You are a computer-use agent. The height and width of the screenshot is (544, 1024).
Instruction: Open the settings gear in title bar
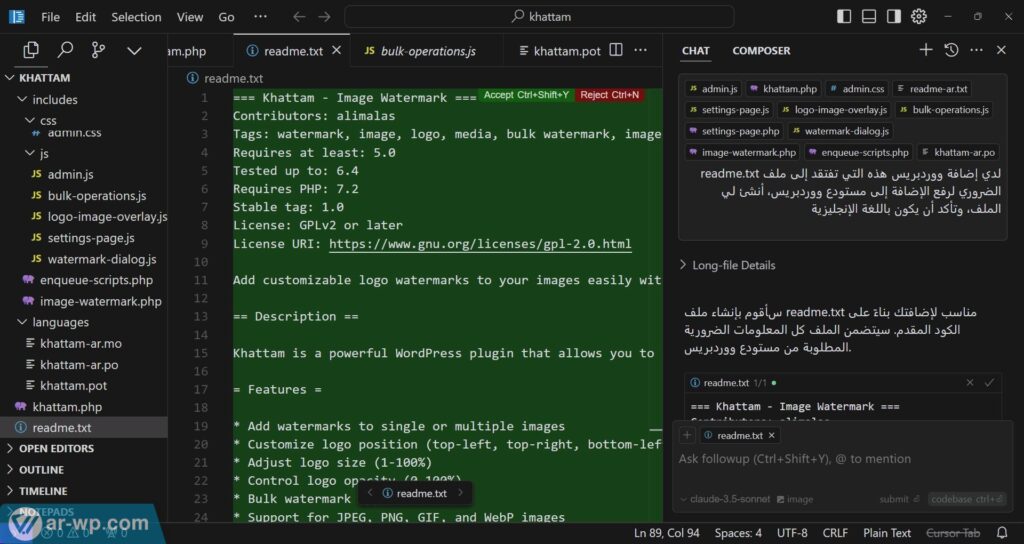(x=918, y=17)
